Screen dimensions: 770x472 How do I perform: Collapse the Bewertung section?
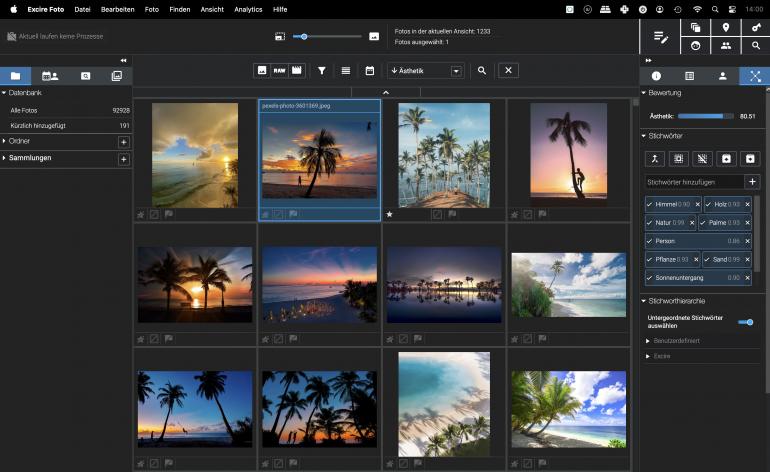pyautogui.click(x=644, y=93)
